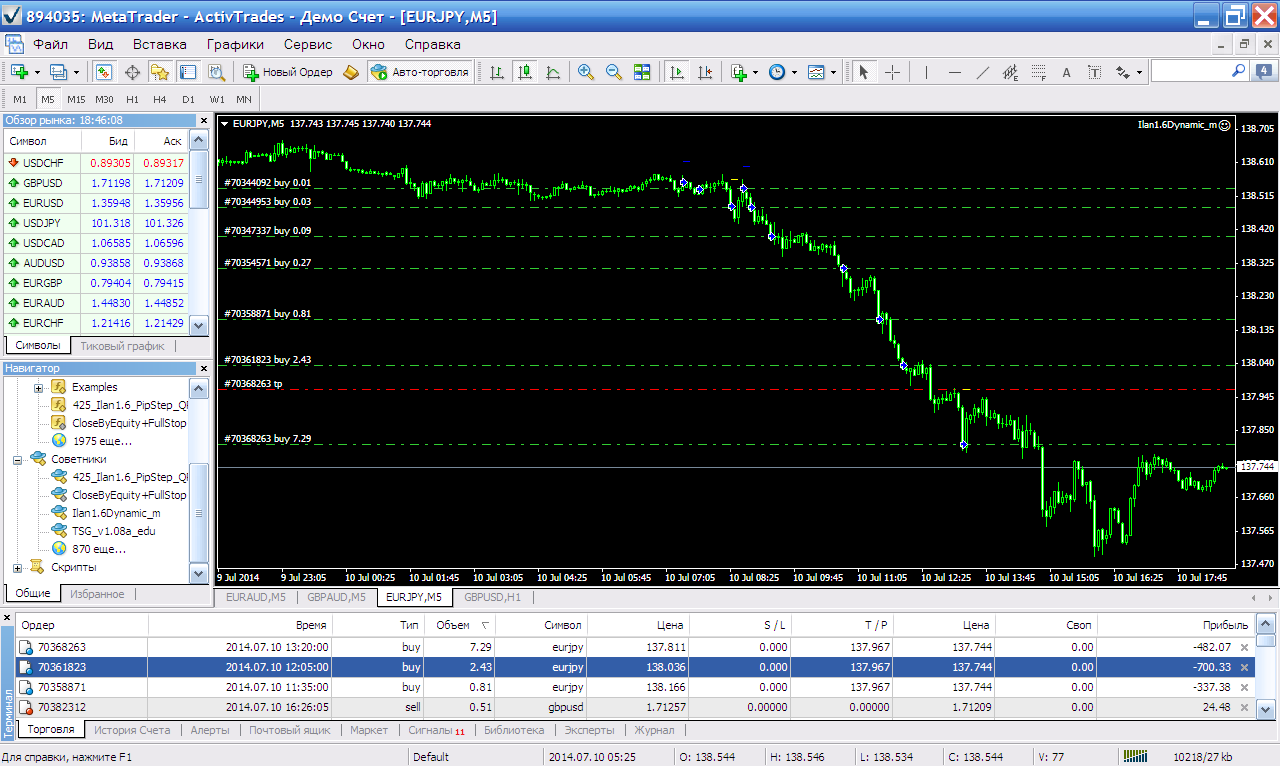Open the Profiles icon in toolbar
1280x766 pixels.
pyautogui.click(x=58, y=72)
